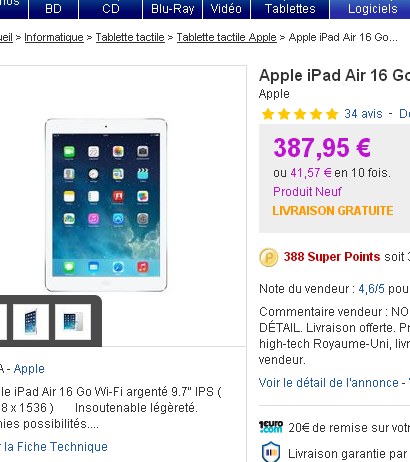
Task: Open the 34 avis reviews link
Action: pos(363,114)
